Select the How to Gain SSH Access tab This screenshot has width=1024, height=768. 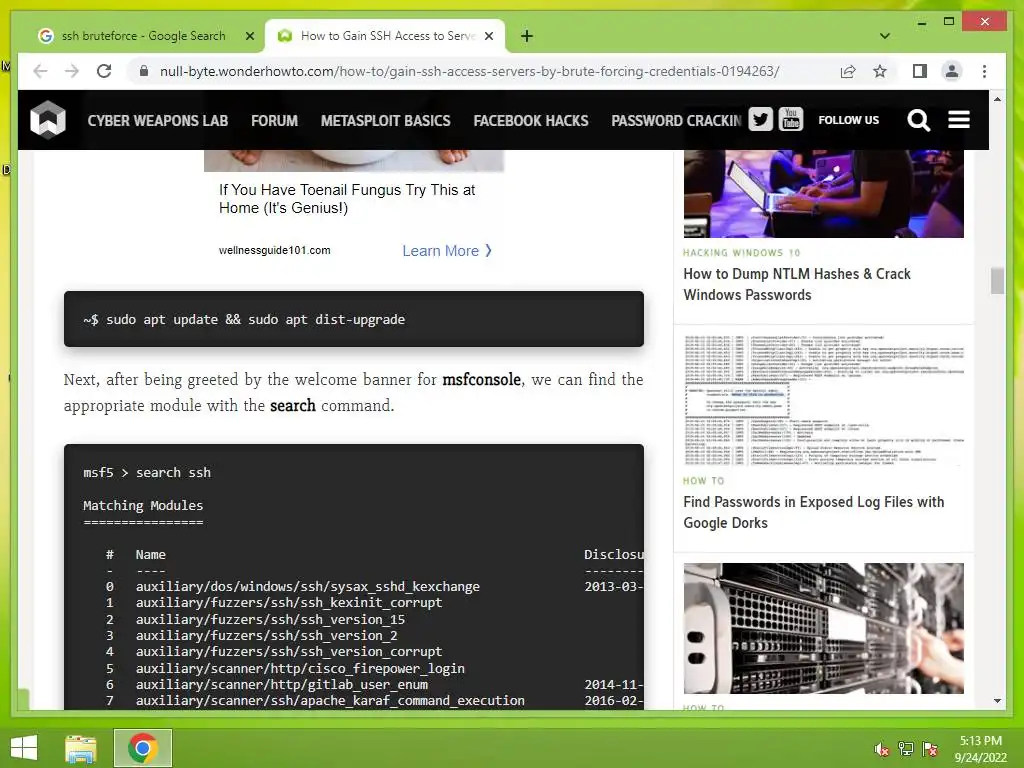click(x=385, y=36)
